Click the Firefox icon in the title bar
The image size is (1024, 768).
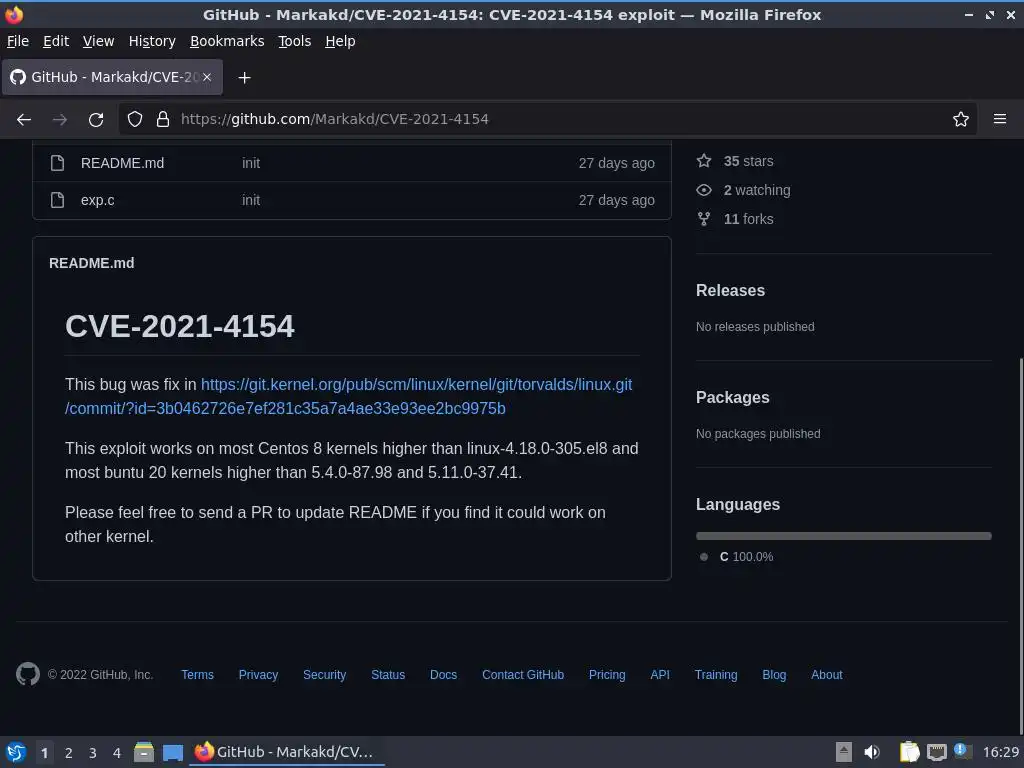click(x=14, y=14)
